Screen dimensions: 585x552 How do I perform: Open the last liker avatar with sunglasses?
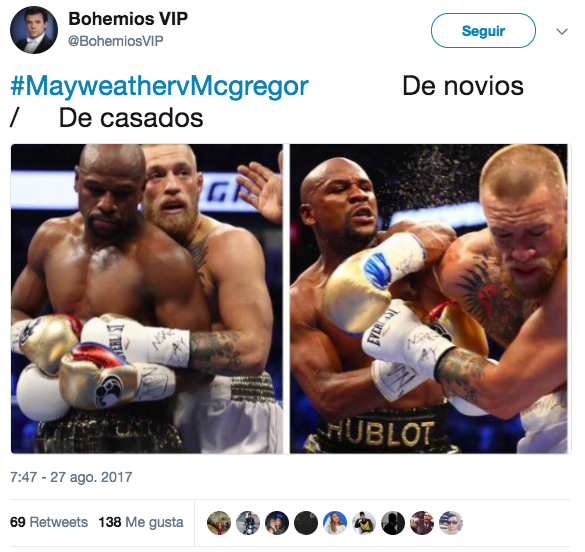[451, 523]
